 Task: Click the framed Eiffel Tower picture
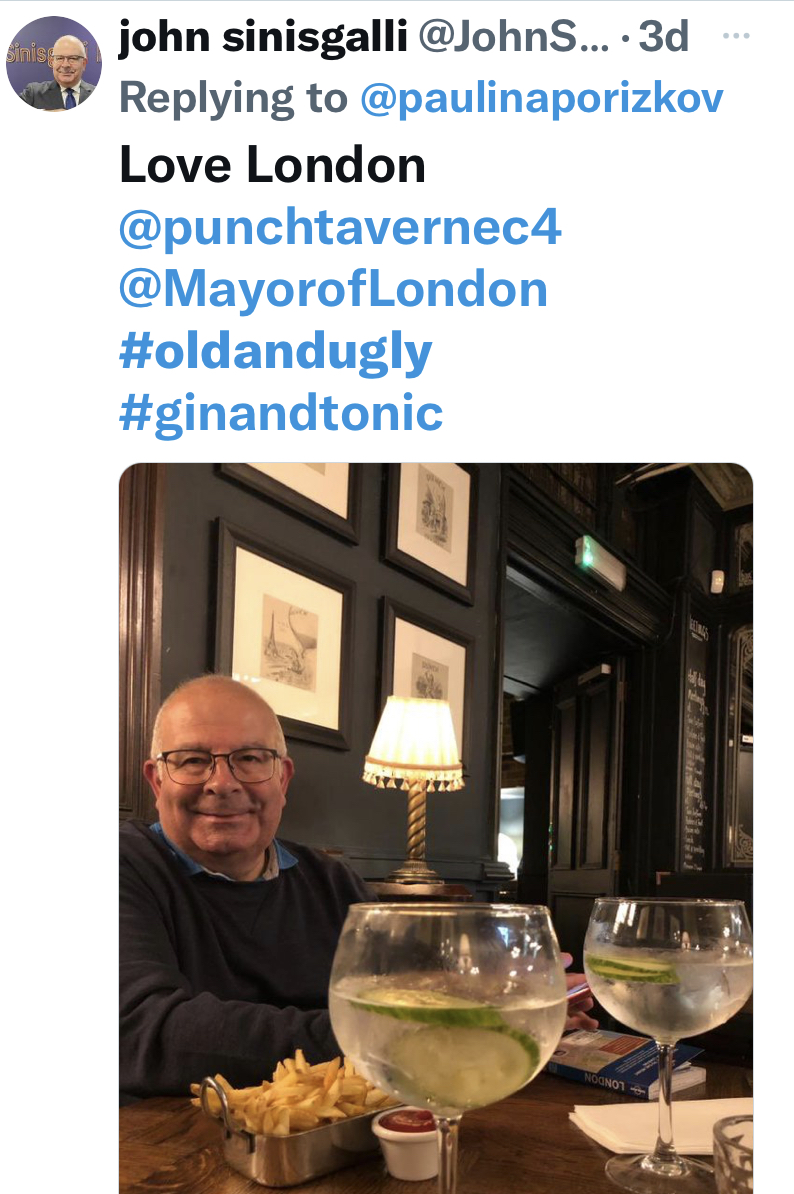tap(285, 633)
